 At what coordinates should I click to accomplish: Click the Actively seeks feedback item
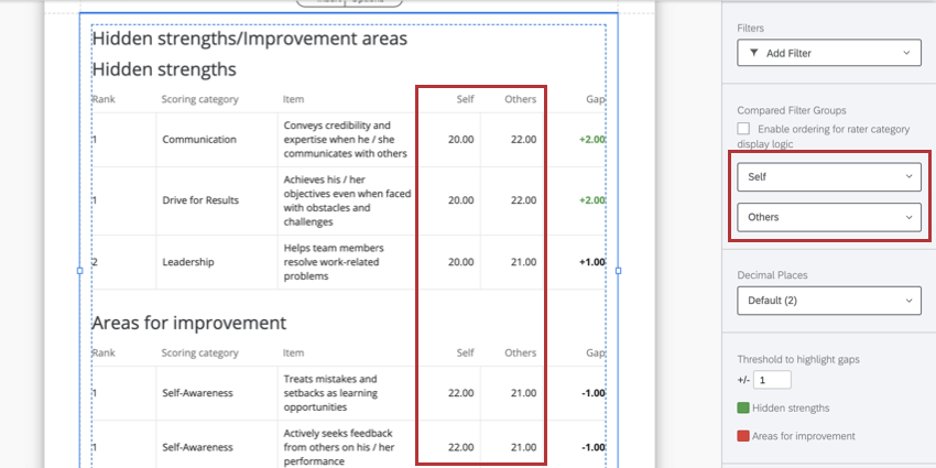tap(338, 447)
